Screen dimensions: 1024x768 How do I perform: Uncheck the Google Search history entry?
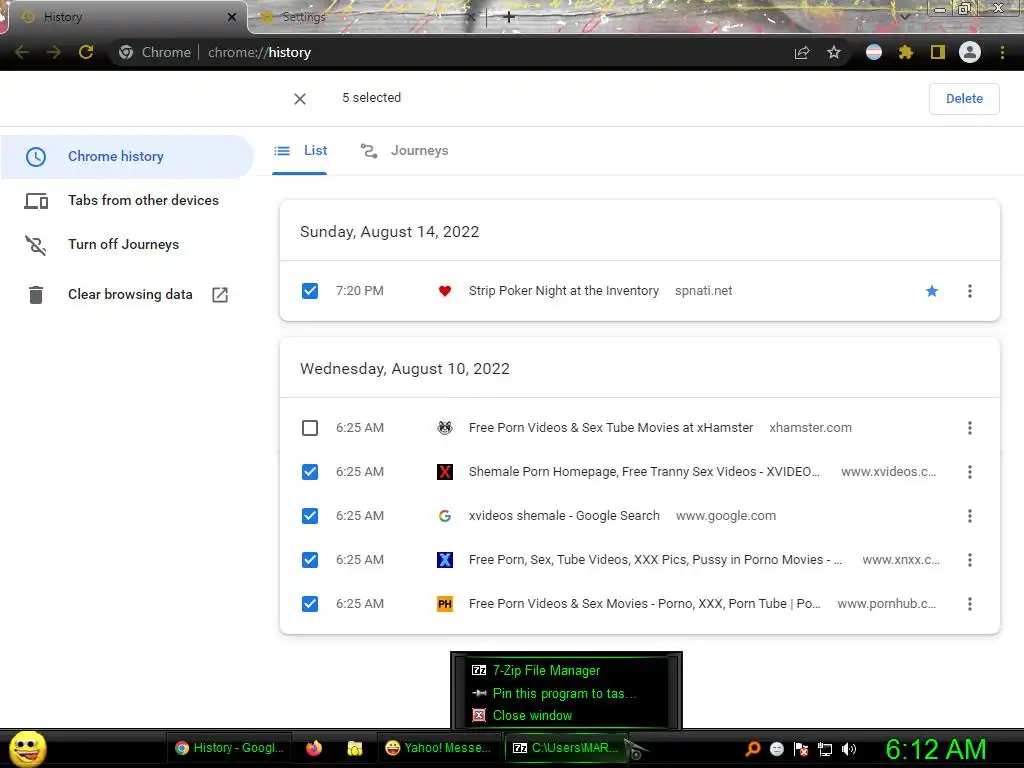(x=310, y=516)
